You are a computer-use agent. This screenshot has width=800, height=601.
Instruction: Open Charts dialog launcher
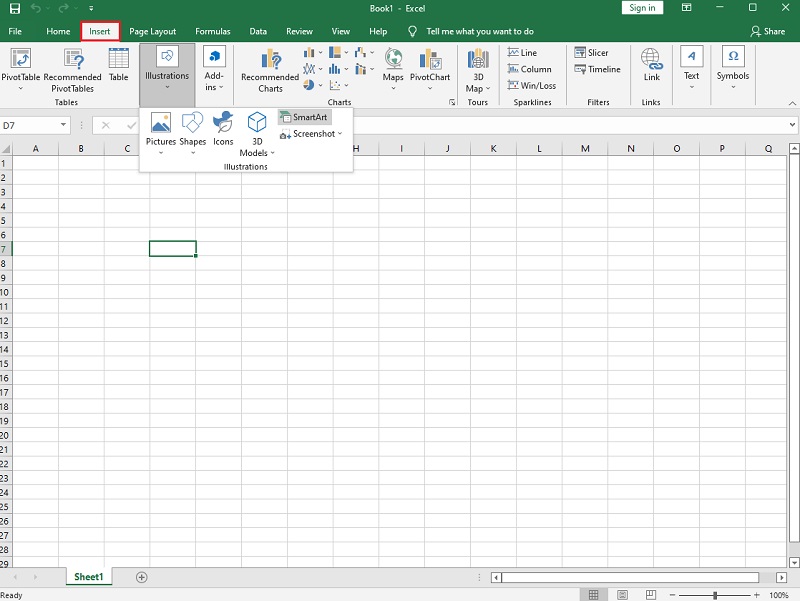[x=452, y=102]
